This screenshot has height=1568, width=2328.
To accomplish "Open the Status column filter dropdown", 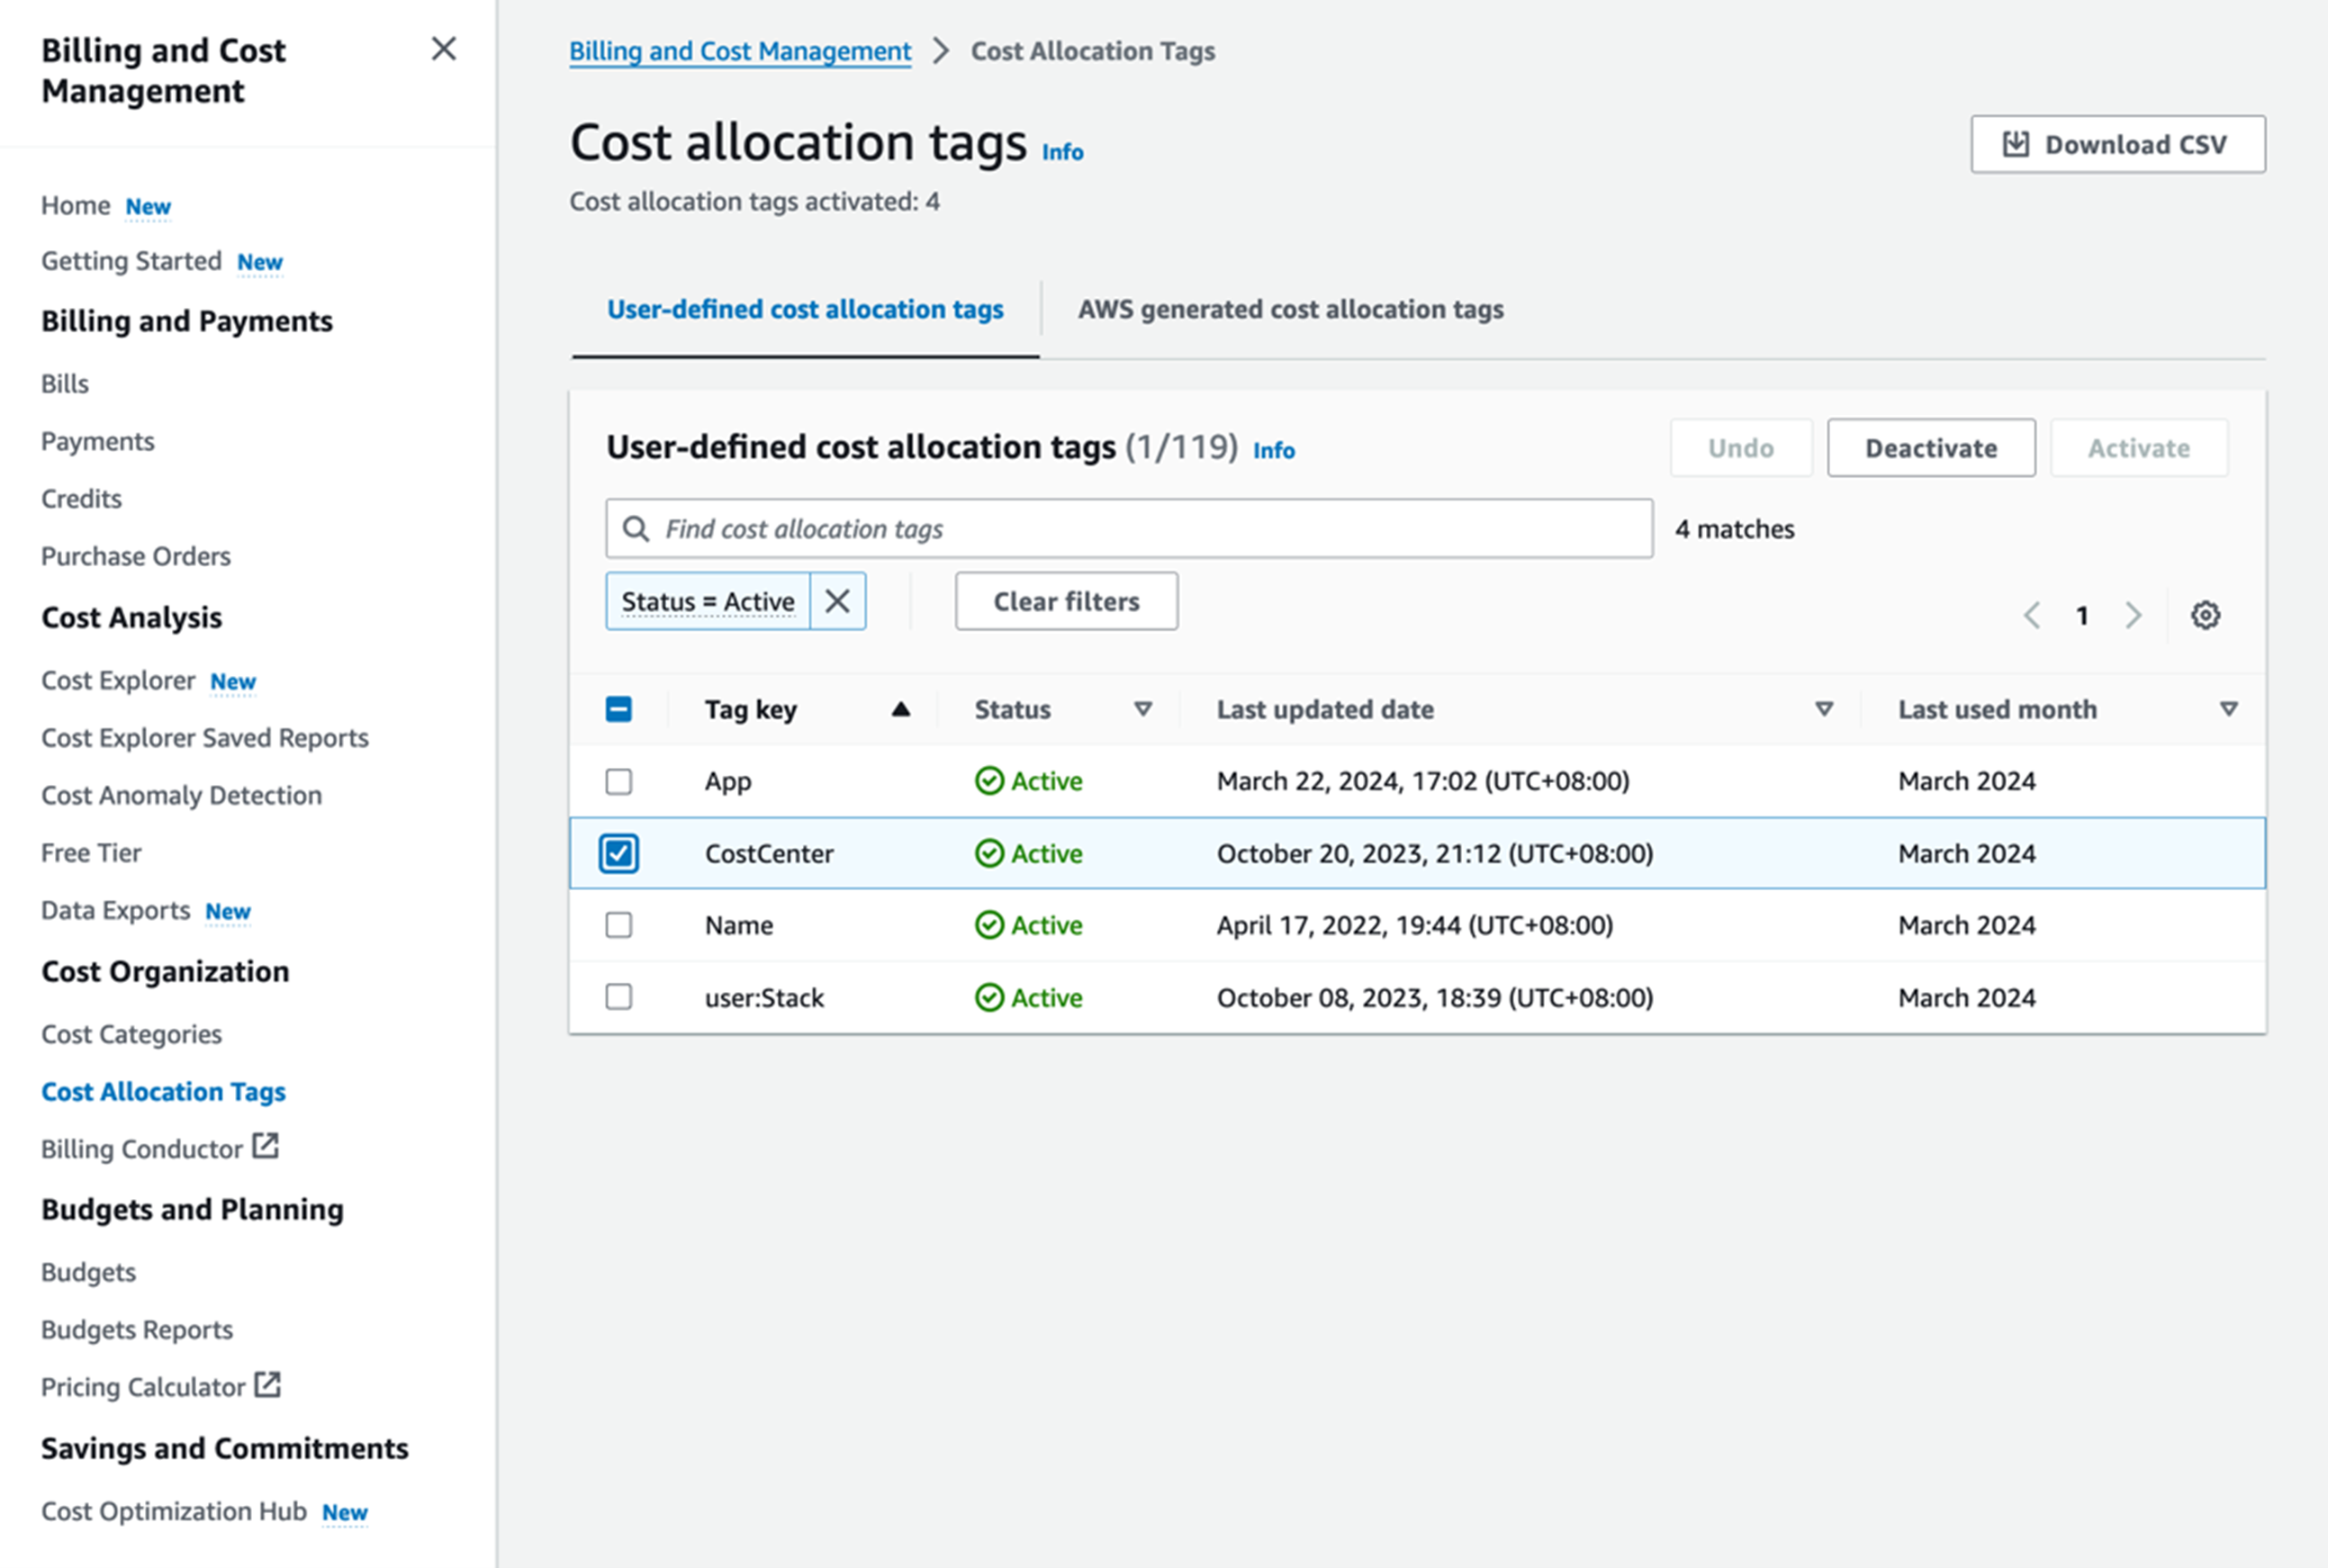I will 1143,709.
